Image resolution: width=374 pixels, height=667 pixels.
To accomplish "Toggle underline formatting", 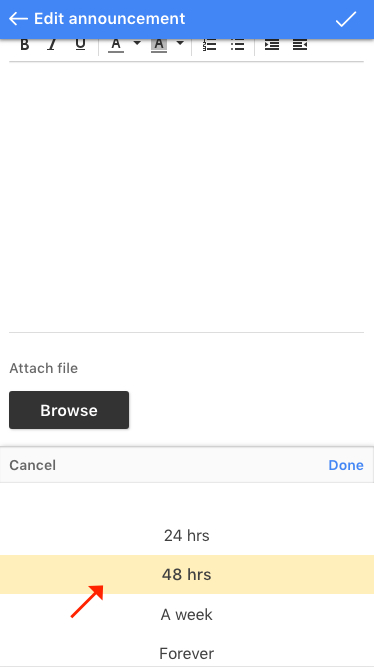I will (x=80, y=45).
